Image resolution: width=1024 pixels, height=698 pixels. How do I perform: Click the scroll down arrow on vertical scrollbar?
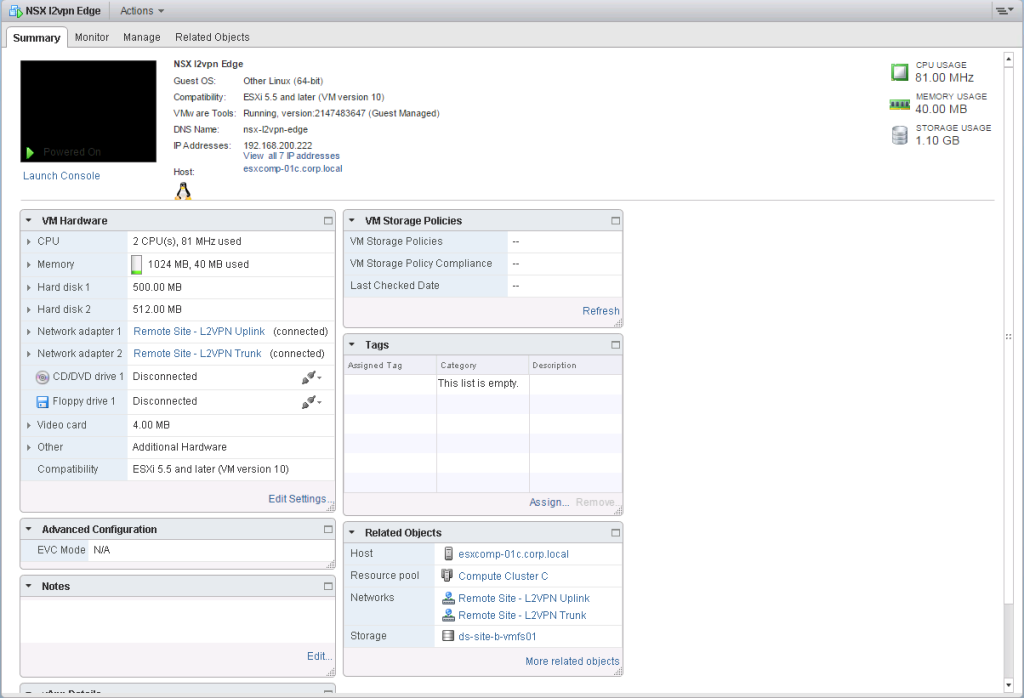click(1008, 685)
